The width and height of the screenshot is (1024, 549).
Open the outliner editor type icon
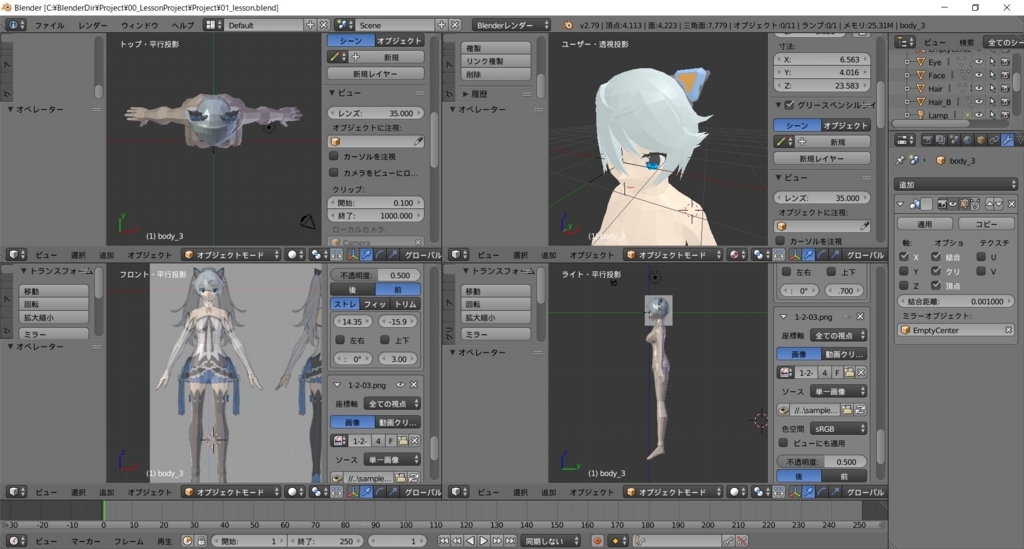tap(906, 42)
